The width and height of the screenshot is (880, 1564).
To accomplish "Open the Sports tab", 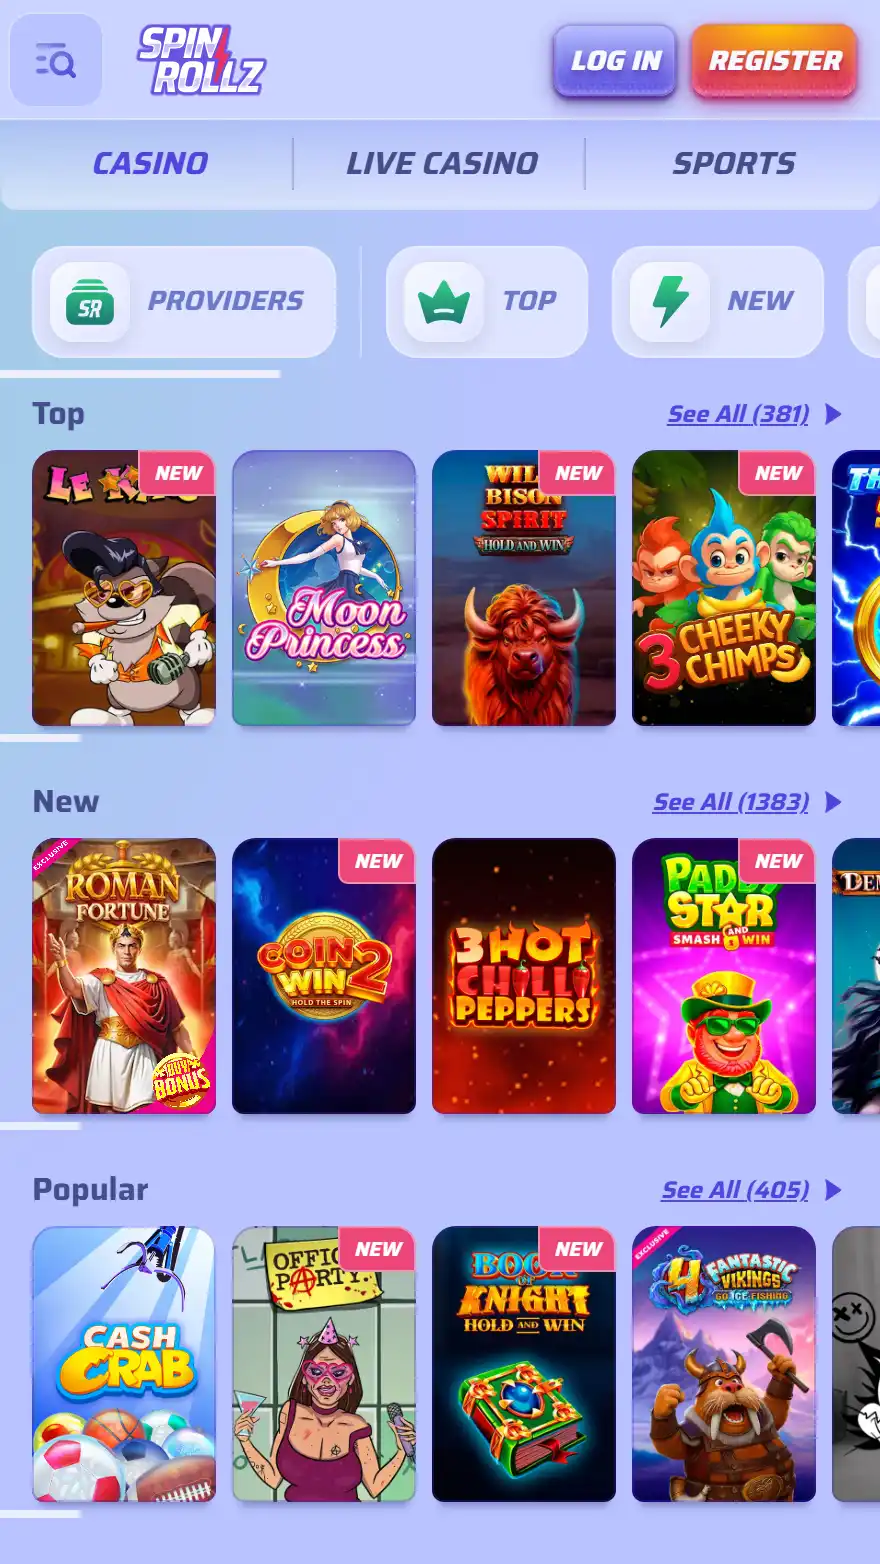I will coord(733,163).
